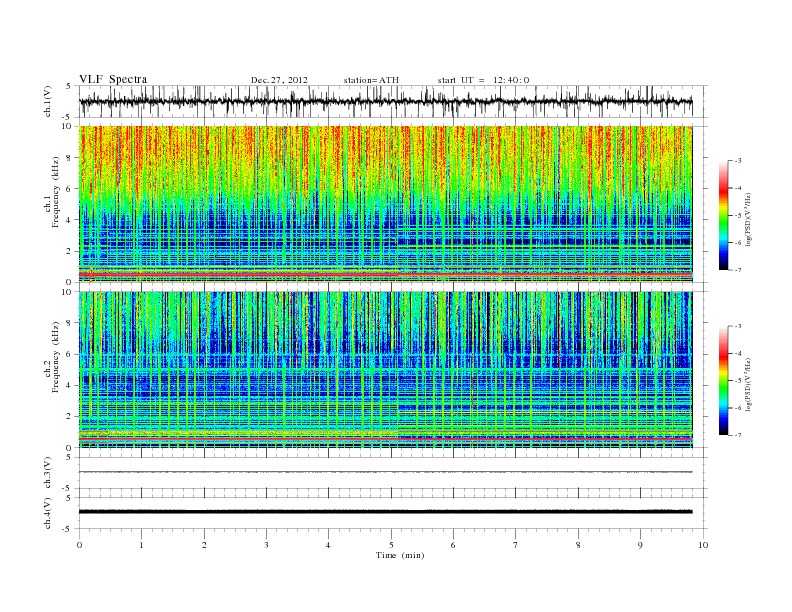Click inside the ch.2 spectrogram panel

[x=385, y=370]
